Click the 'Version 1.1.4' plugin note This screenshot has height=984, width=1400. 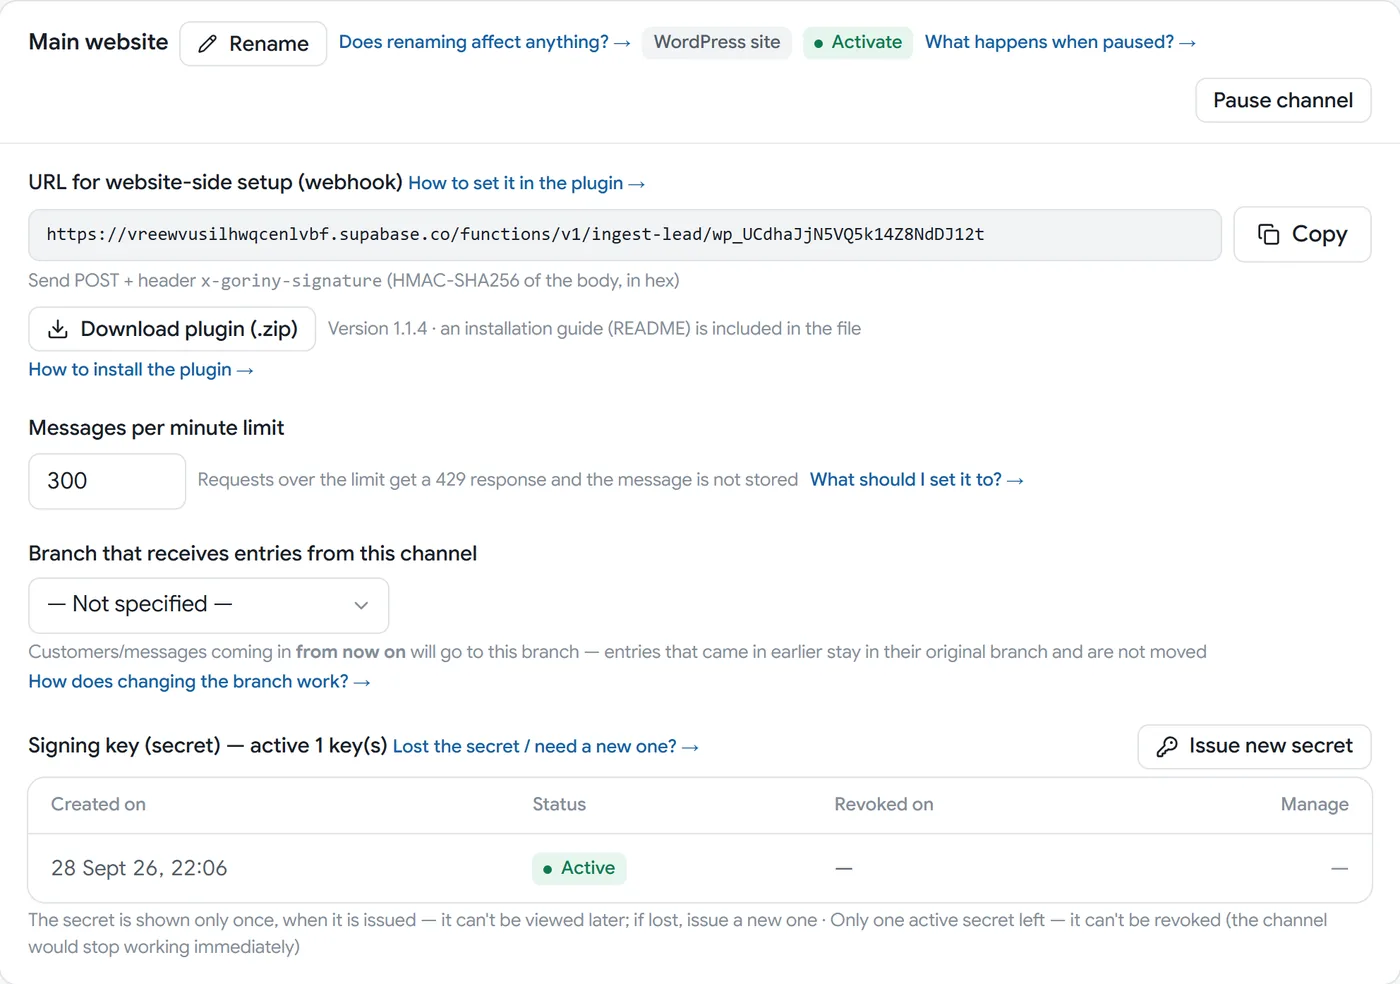tap(594, 329)
